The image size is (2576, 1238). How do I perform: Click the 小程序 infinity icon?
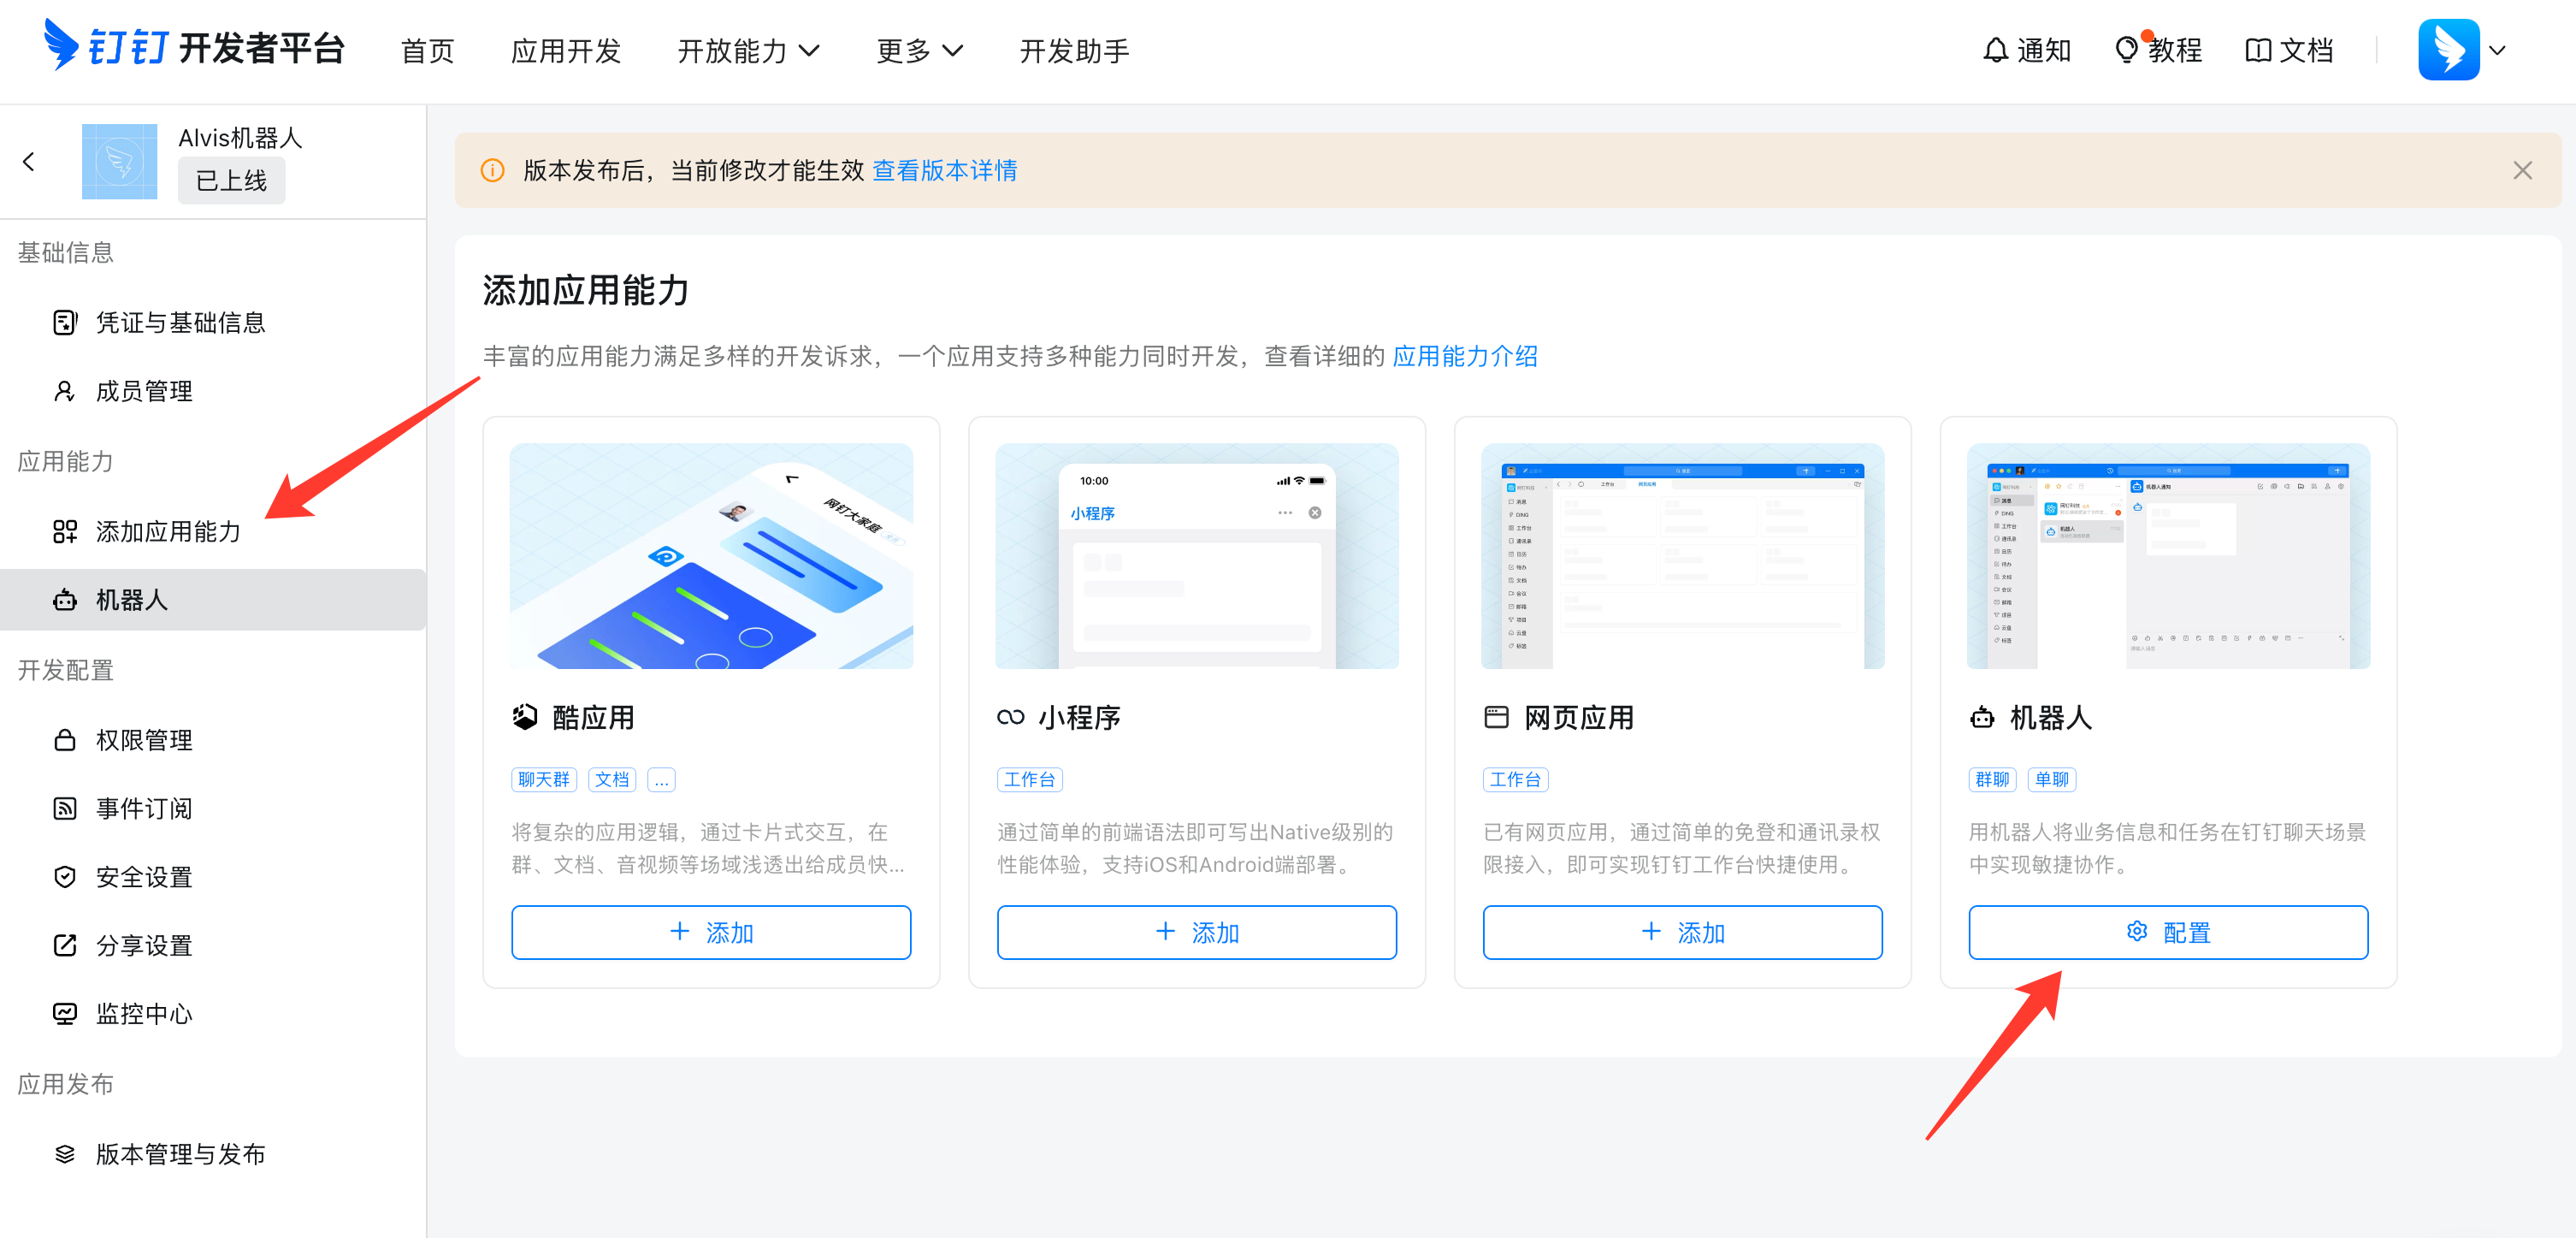coord(1011,717)
